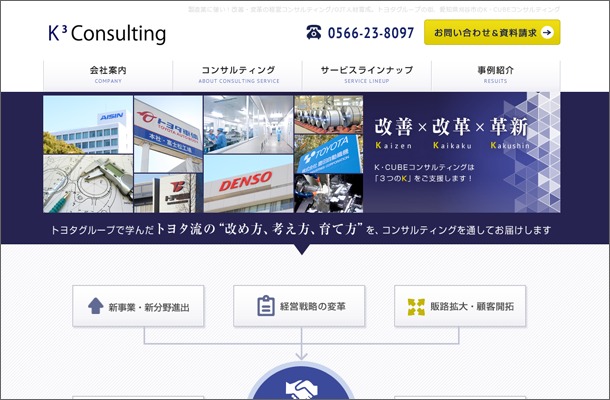Click the expand arrows icon on 販路拡大
This screenshot has width=610, height=400.
pos(416,307)
